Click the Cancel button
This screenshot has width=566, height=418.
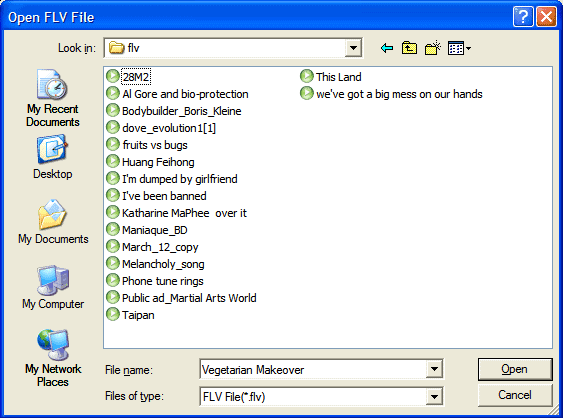[515, 395]
